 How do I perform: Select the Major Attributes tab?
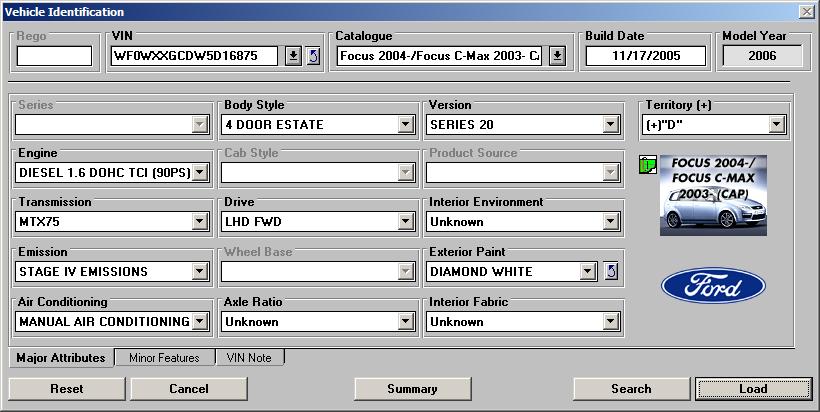(x=61, y=358)
